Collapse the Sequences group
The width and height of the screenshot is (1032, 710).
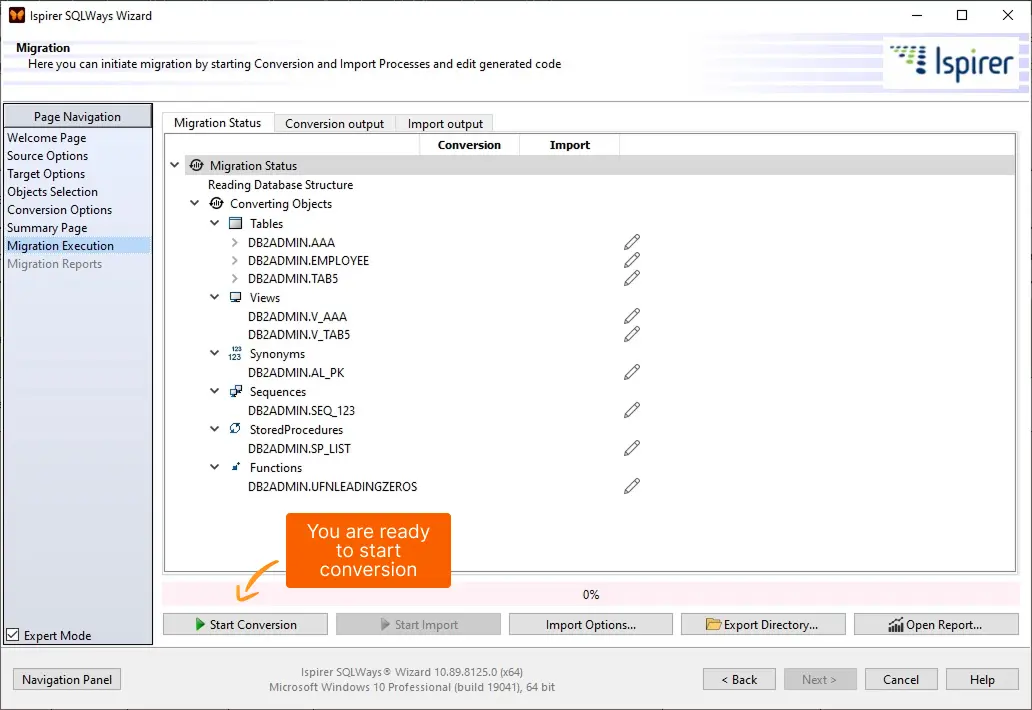point(214,392)
